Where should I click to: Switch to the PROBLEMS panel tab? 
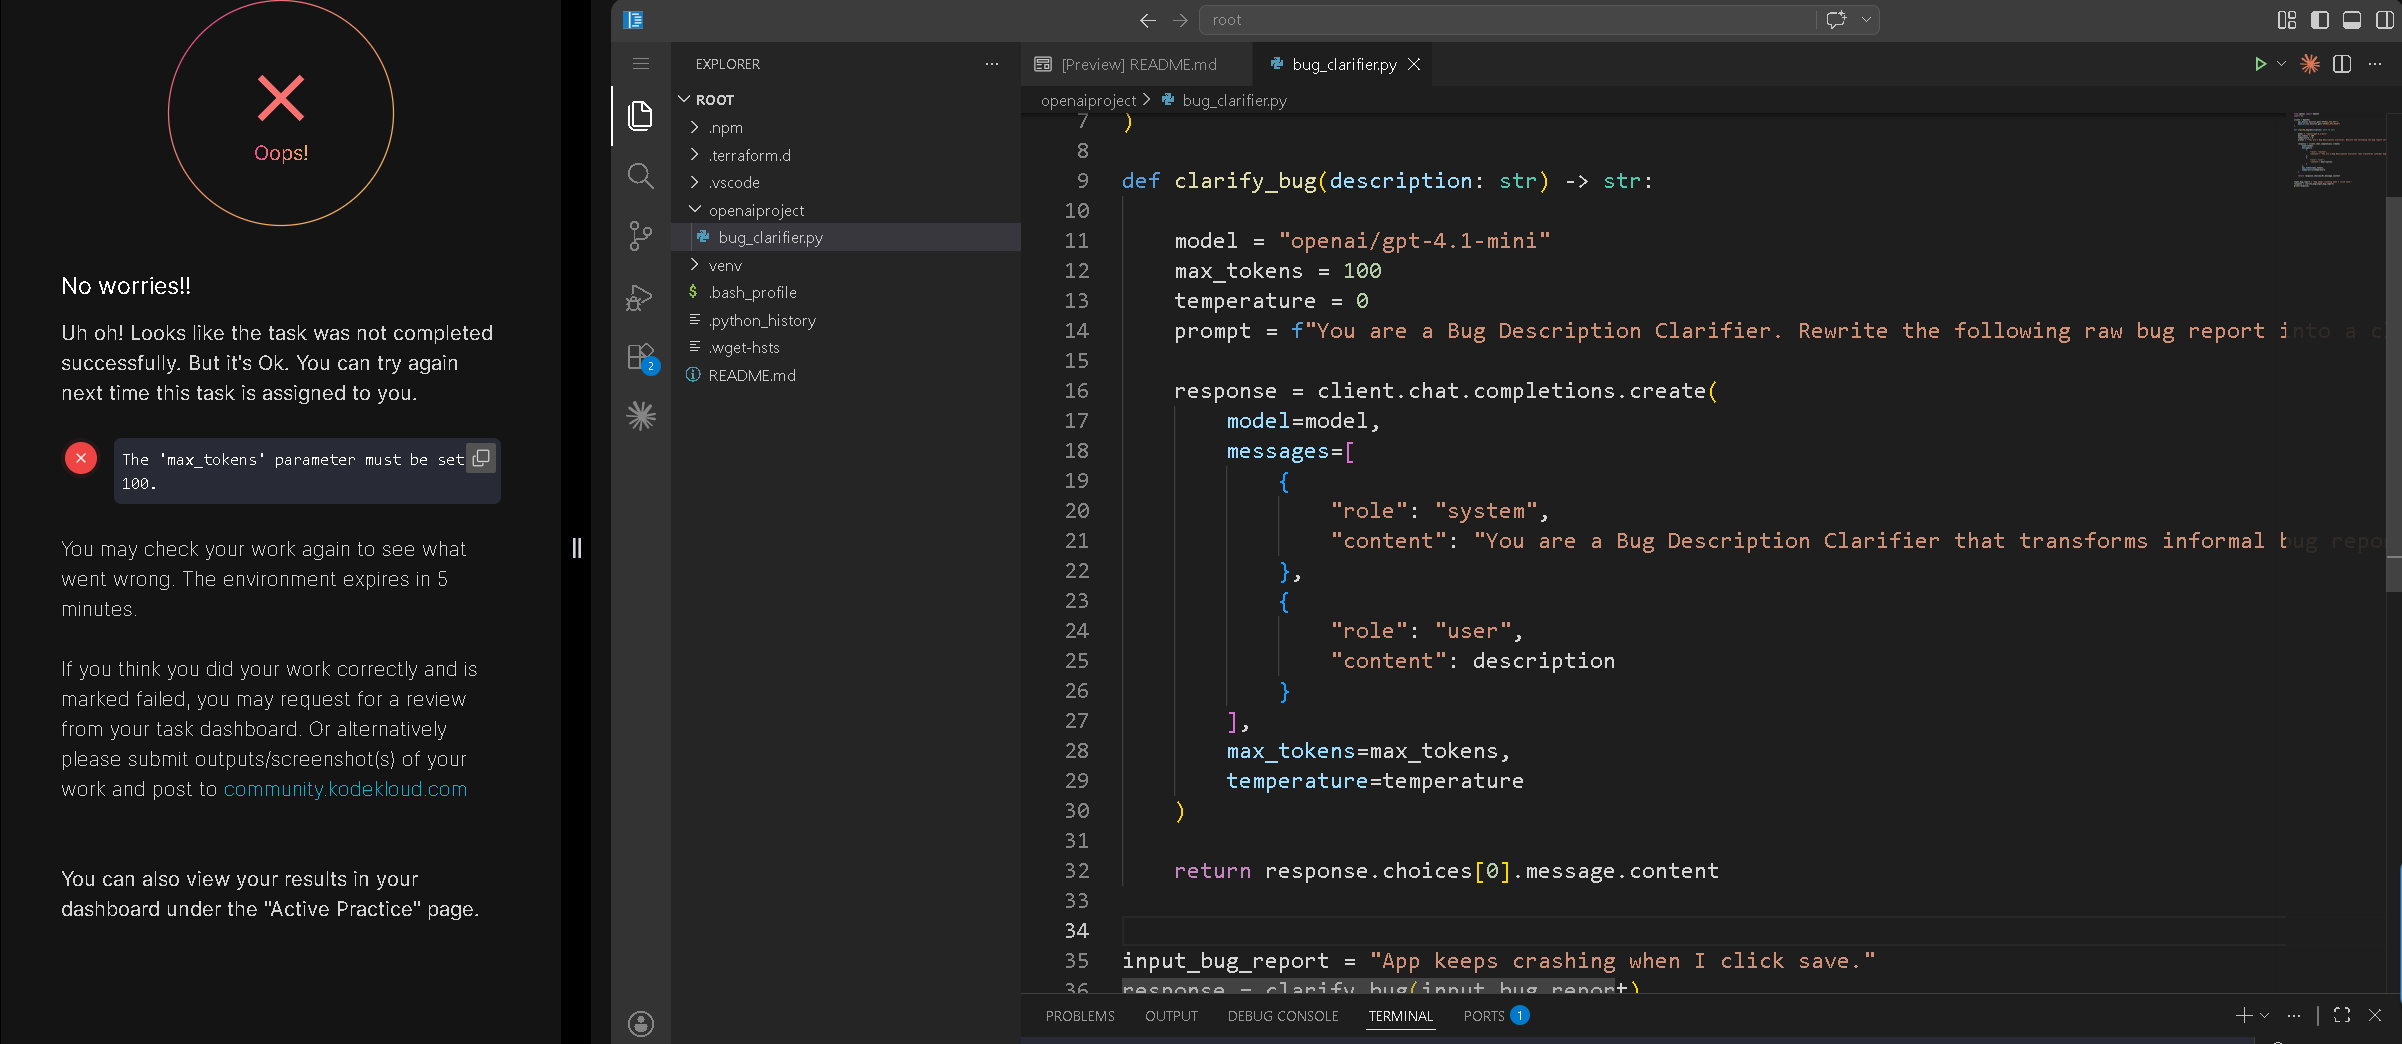pos(1079,1016)
